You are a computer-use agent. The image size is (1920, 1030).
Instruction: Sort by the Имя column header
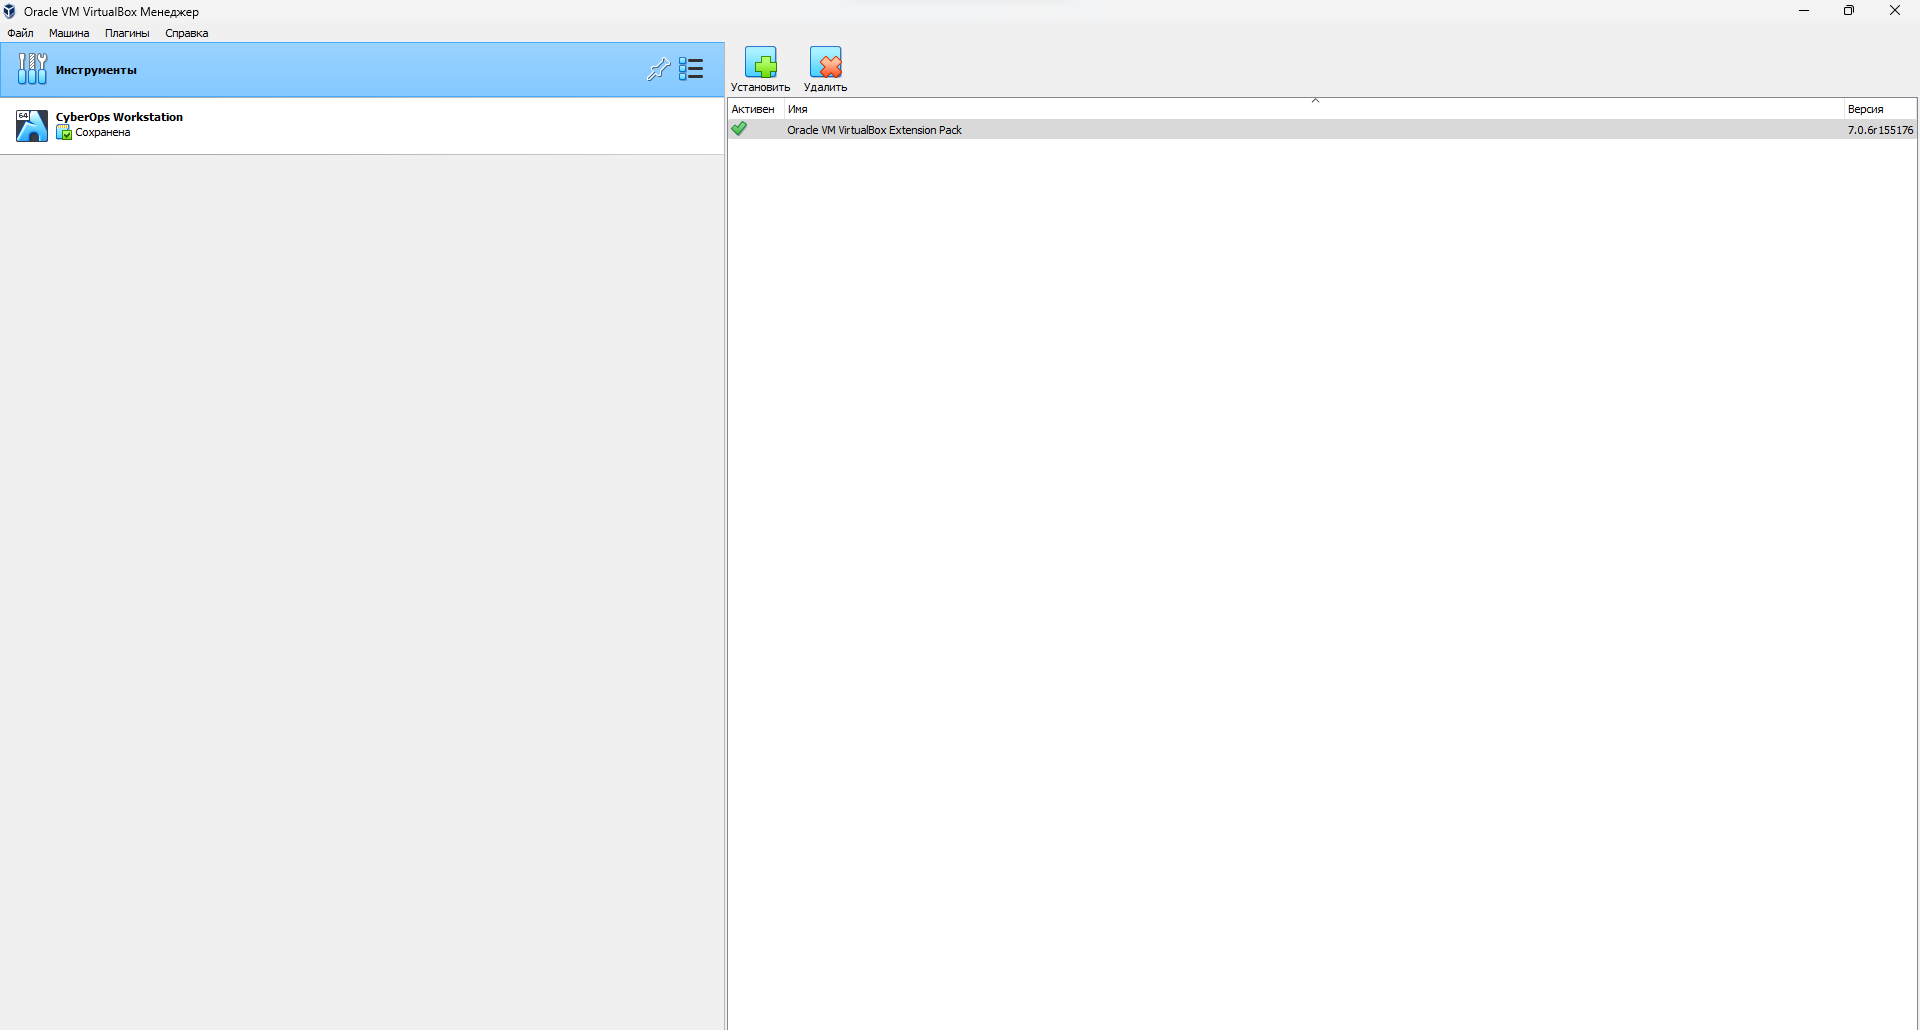(x=1314, y=109)
